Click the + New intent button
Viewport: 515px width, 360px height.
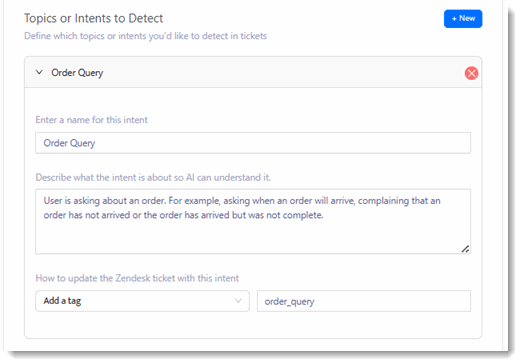tap(463, 19)
